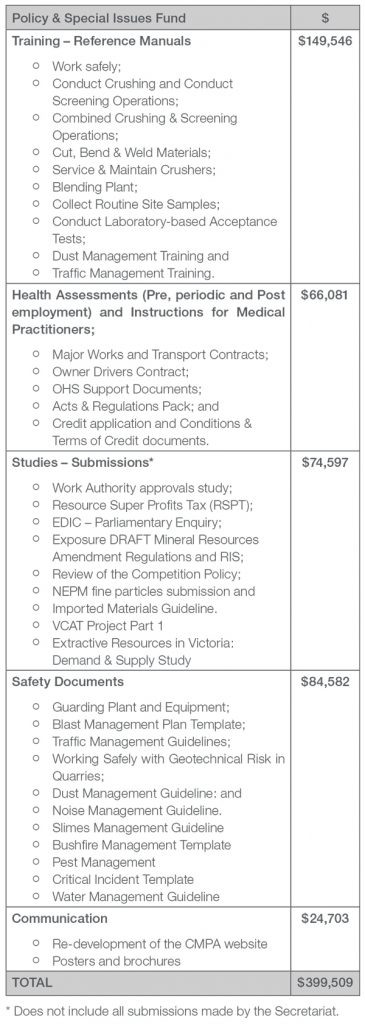Click the Pest Management list item

104,862
